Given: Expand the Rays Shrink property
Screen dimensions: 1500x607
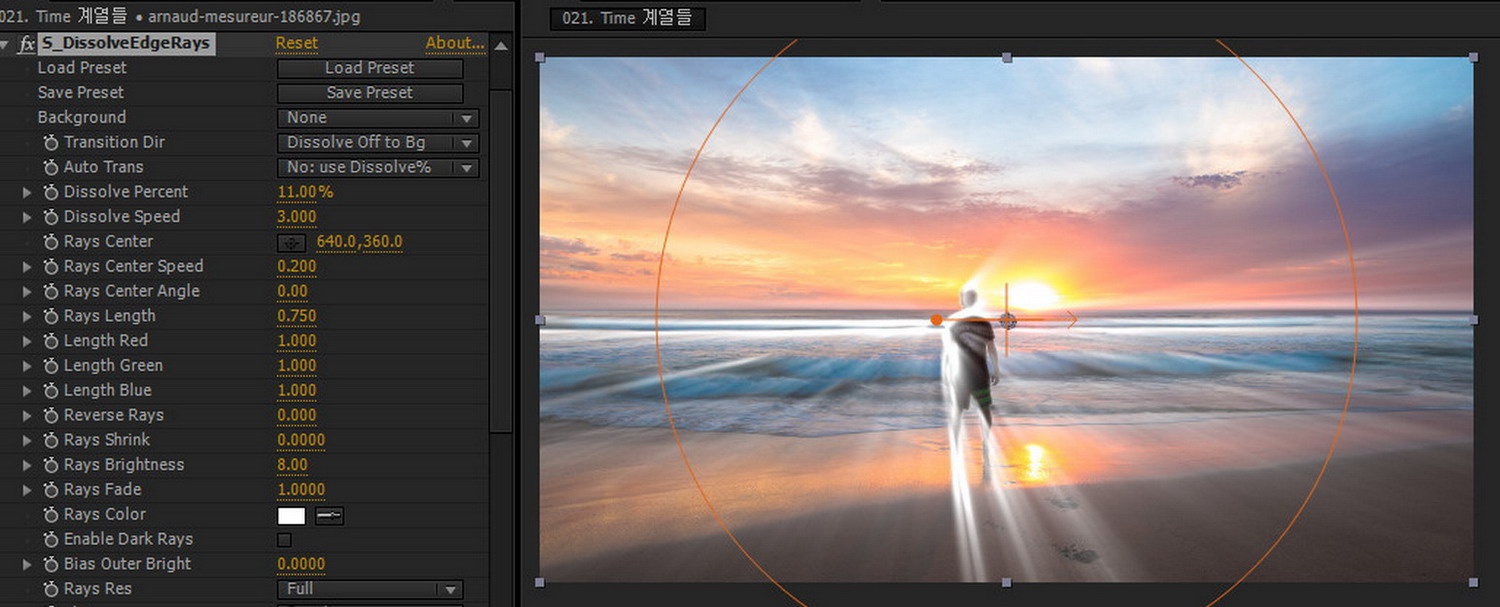Looking at the screenshot, I should [x=27, y=440].
